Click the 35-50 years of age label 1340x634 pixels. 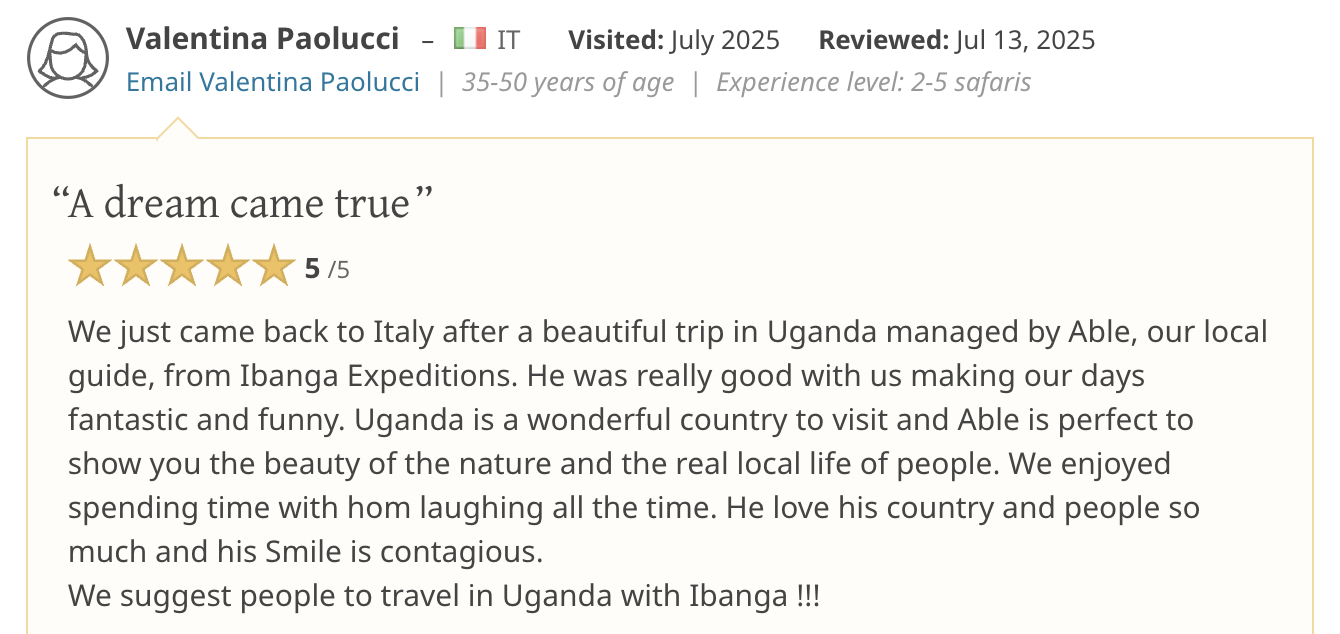click(567, 82)
